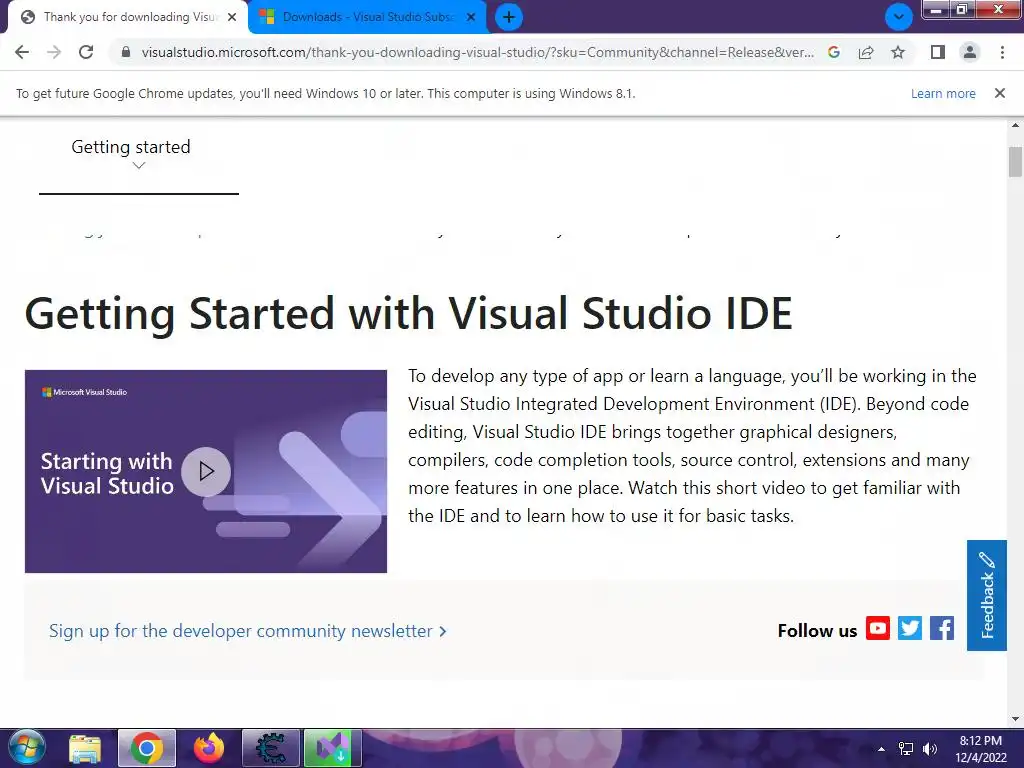This screenshot has width=1024, height=768.
Task: Close the Downloads - Visual Studio tab
Action: click(471, 17)
